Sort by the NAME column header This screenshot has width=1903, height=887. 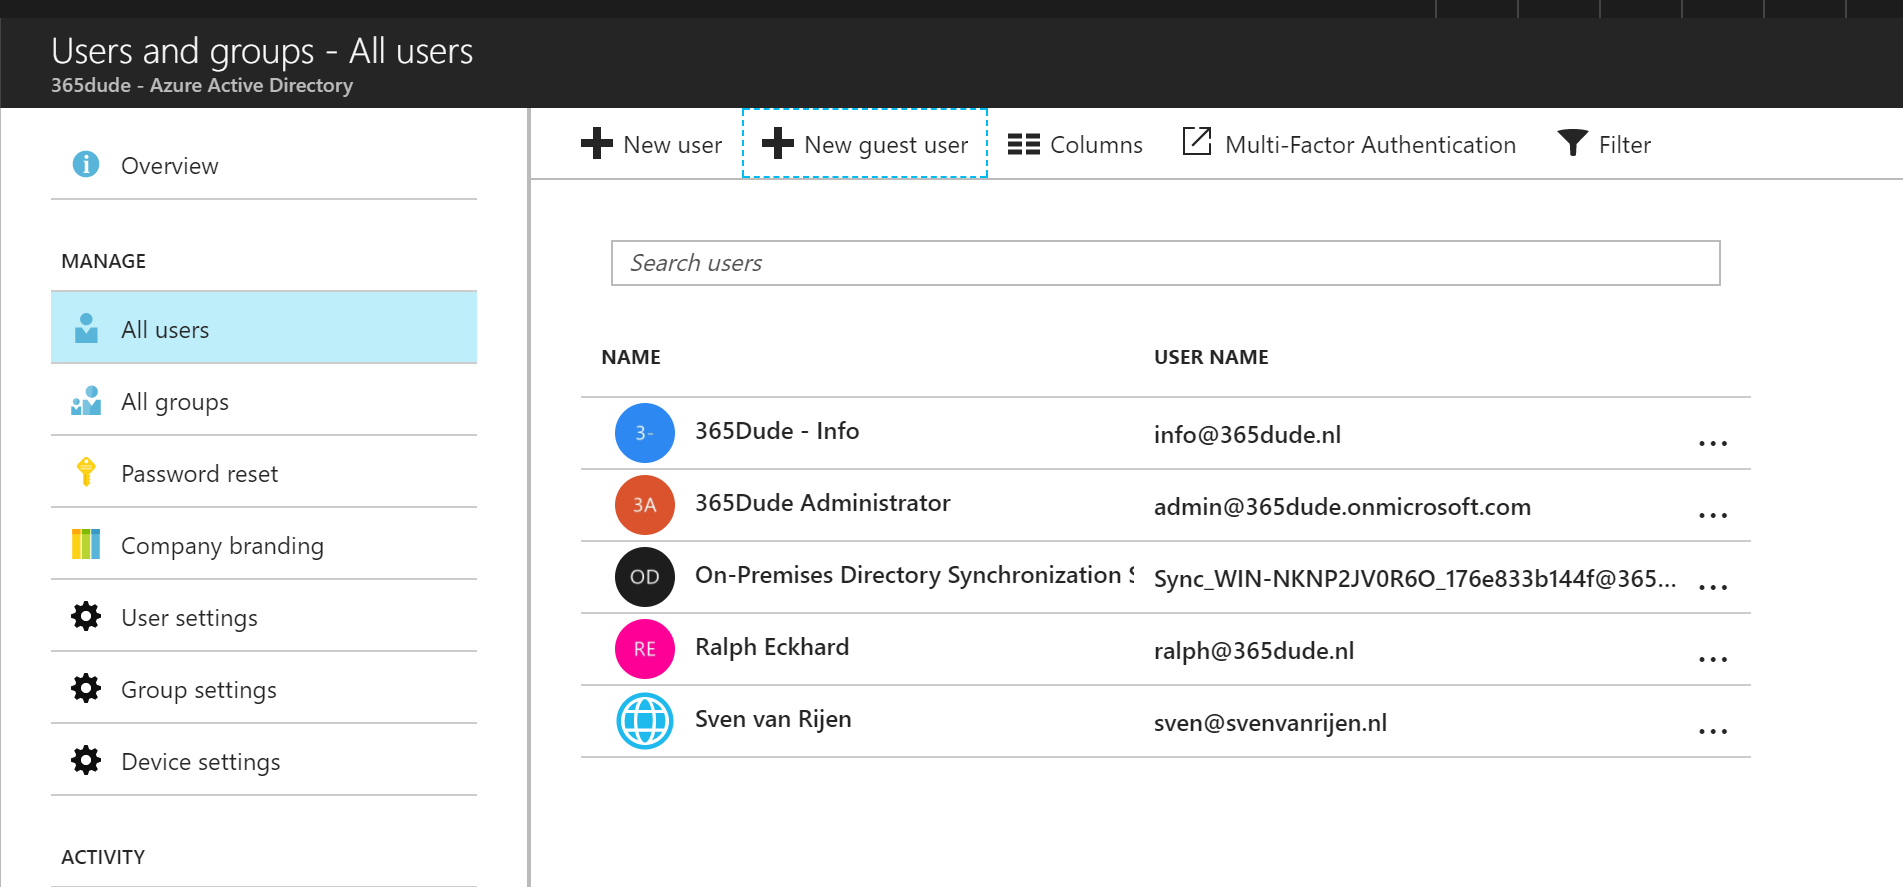click(631, 357)
